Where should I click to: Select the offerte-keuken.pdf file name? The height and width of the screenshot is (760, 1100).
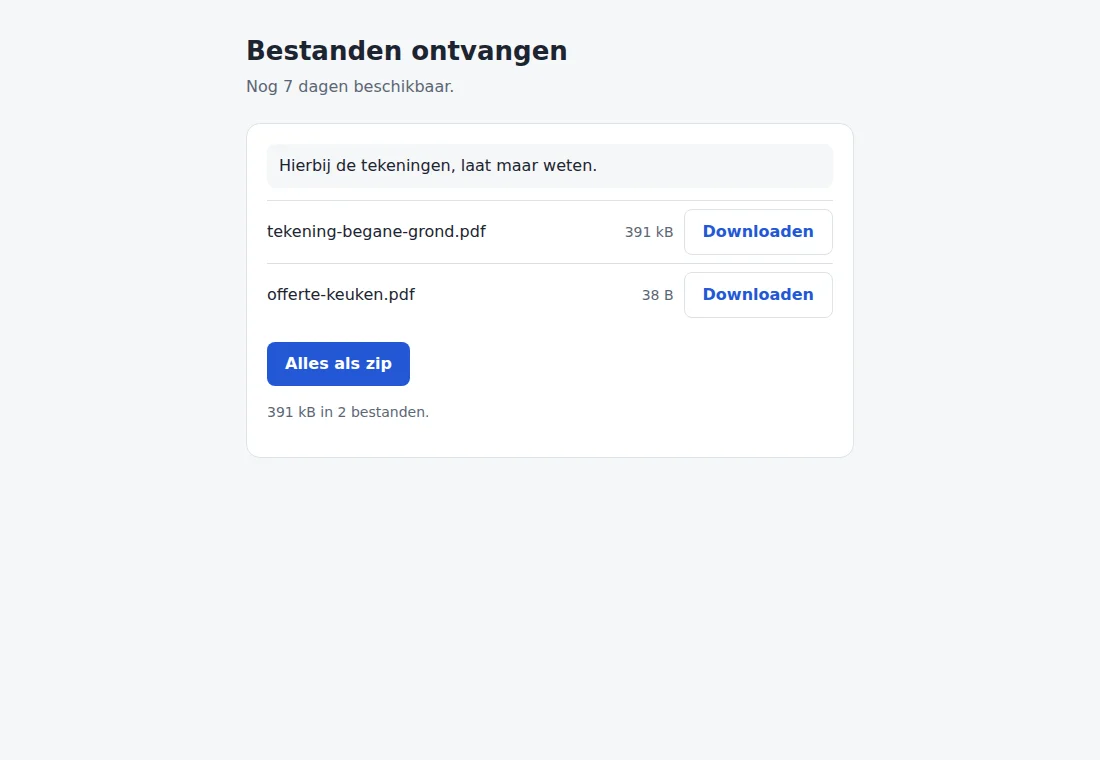[x=341, y=295]
